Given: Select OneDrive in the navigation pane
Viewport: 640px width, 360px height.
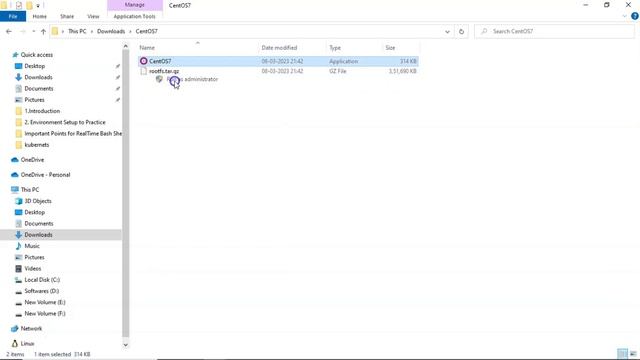Looking at the screenshot, I should (x=32, y=160).
